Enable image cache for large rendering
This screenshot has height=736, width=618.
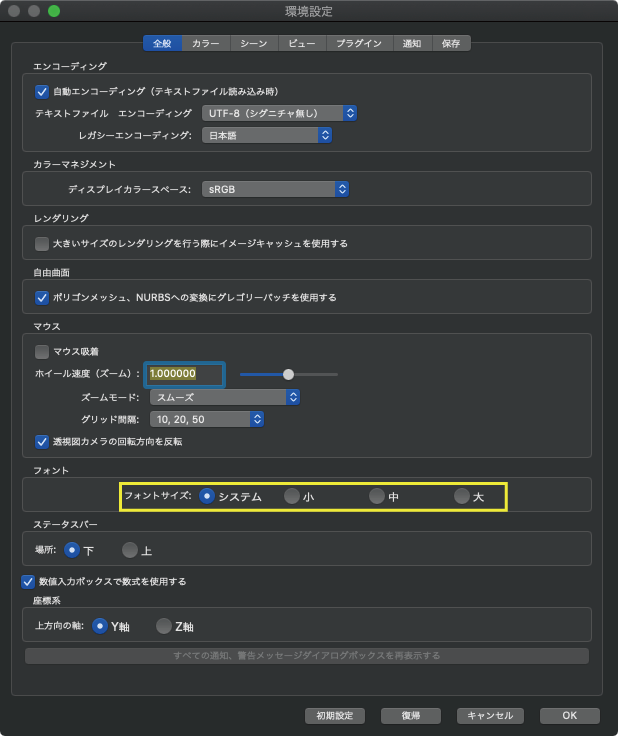(42, 243)
